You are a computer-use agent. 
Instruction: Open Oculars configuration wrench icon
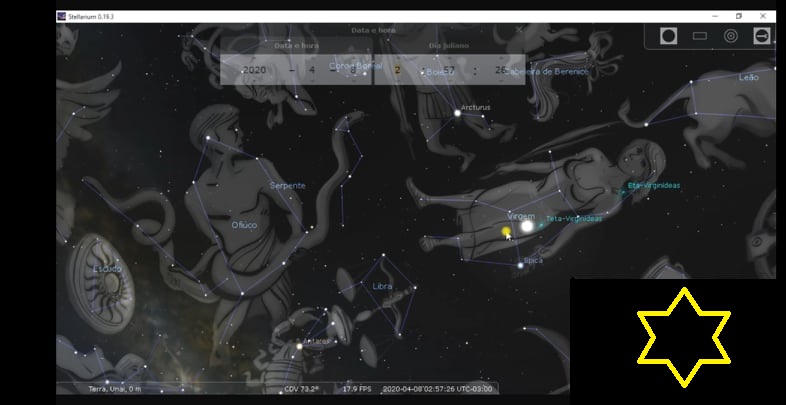click(762, 36)
